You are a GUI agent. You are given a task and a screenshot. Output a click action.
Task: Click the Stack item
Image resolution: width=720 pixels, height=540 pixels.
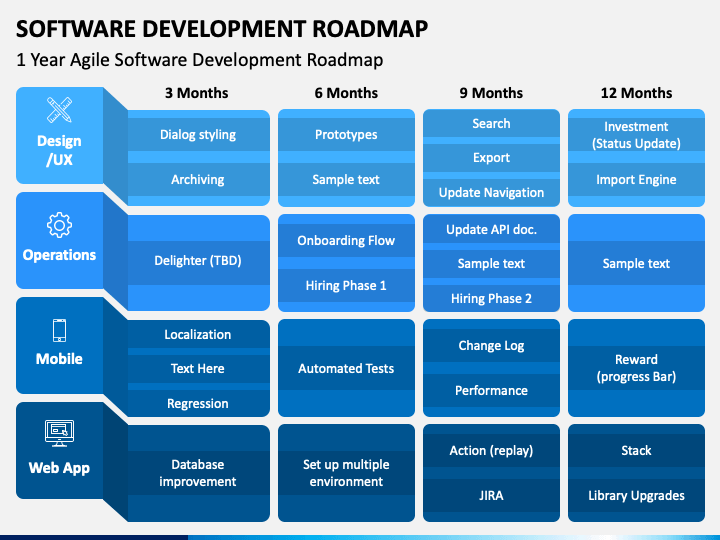[x=636, y=450]
